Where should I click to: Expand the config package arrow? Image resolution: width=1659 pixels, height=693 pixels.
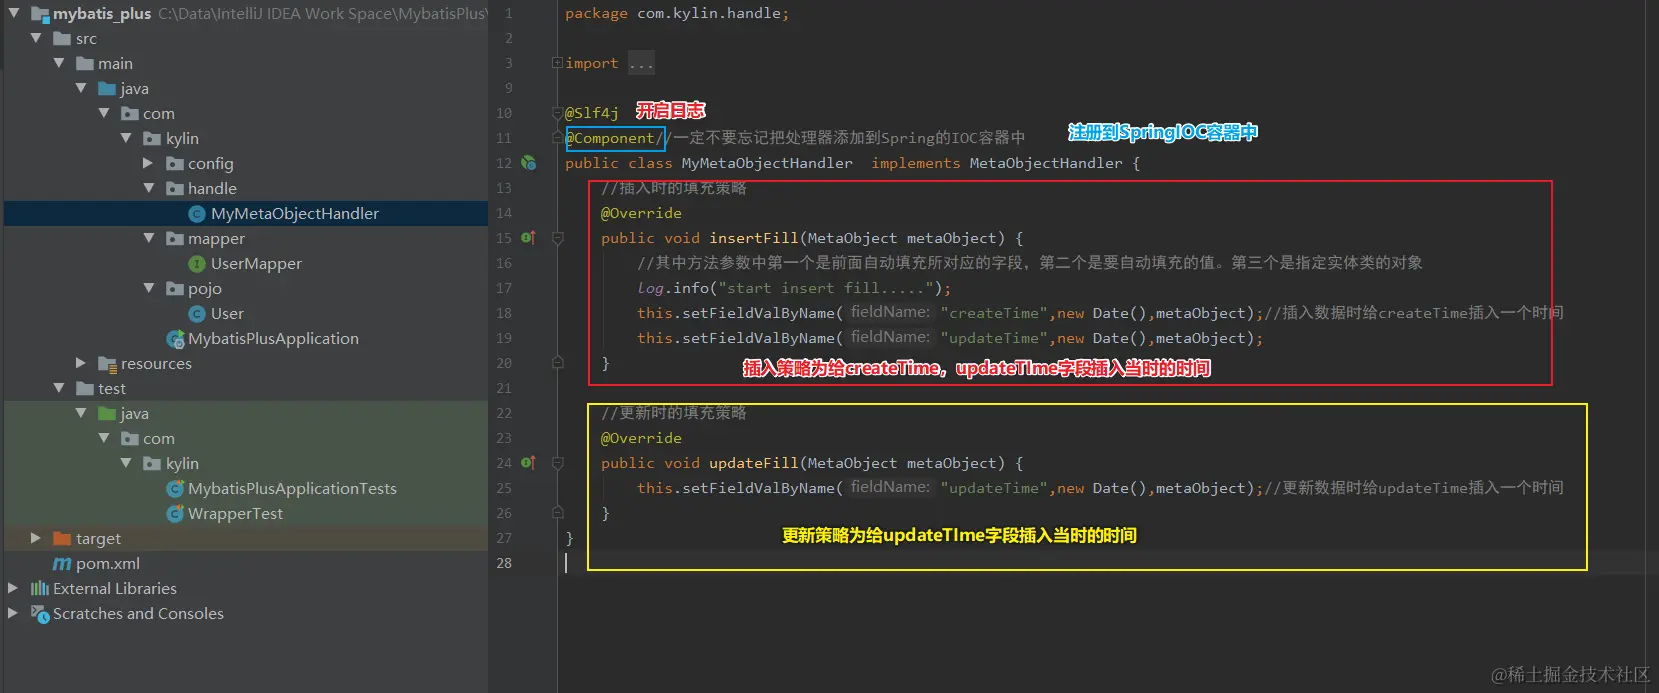click(148, 163)
